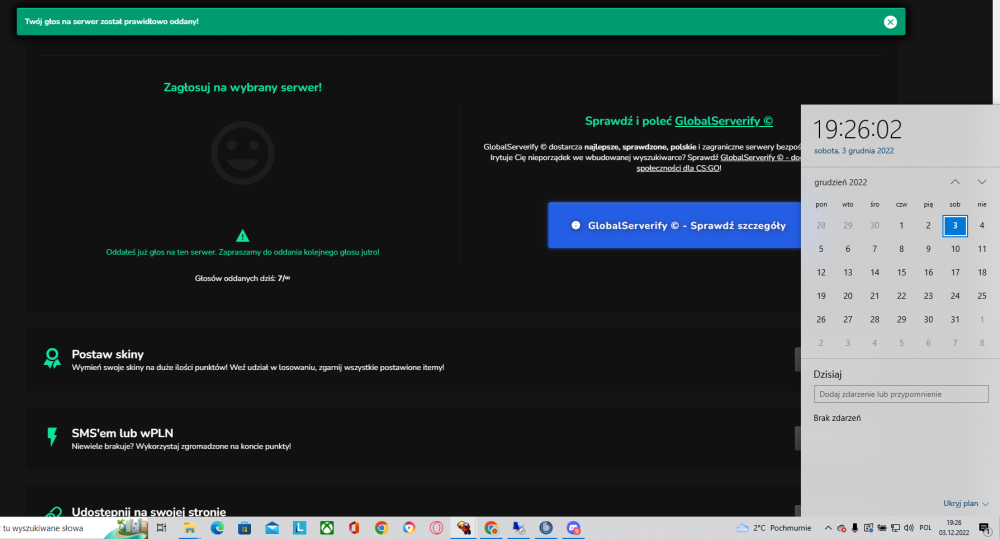Click the pon weekday column header
This screenshot has width=1000, height=539.
(x=821, y=204)
